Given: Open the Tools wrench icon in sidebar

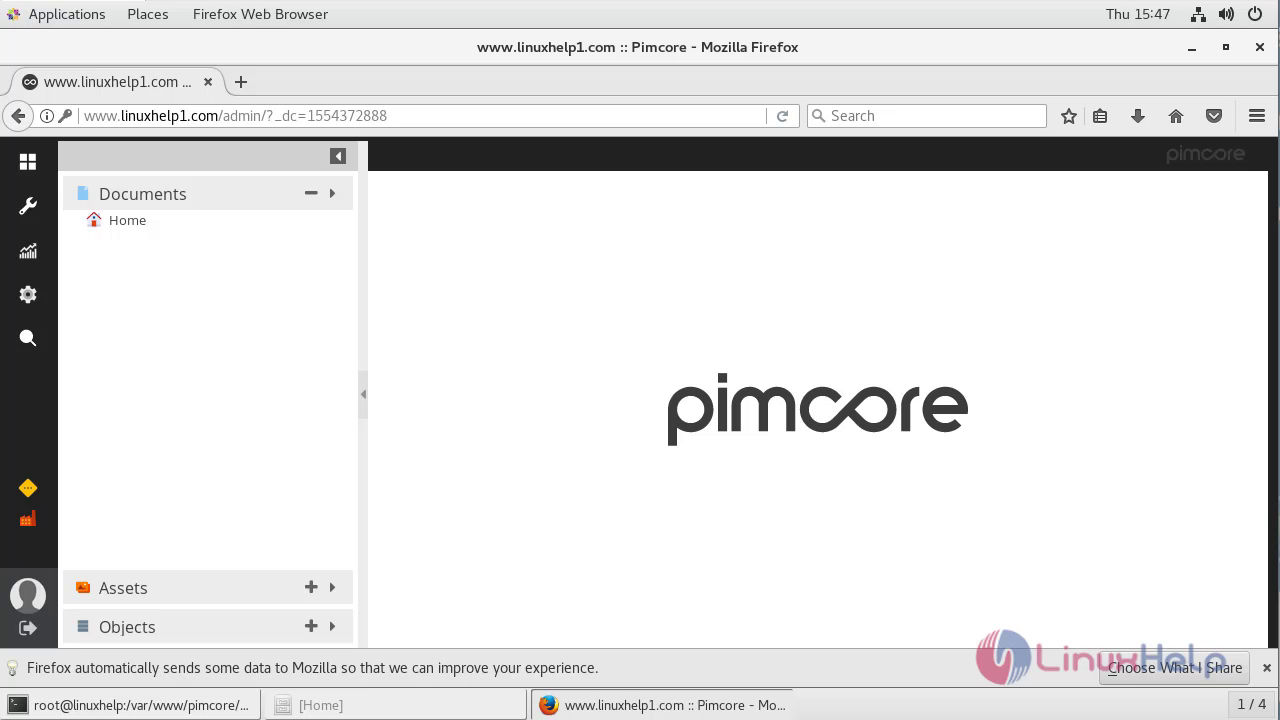Looking at the screenshot, I should [x=28, y=206].
